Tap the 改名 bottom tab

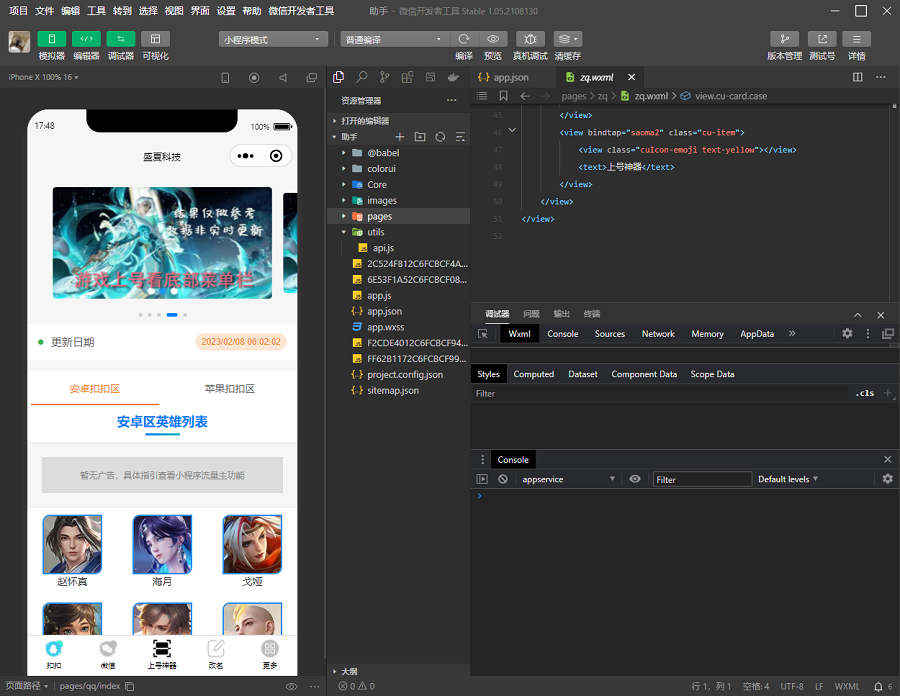point(216,654)
